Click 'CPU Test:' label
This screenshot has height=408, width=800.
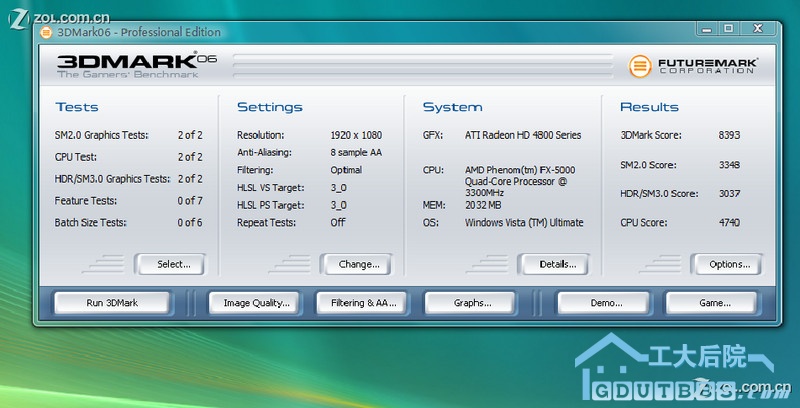(x=76, y=157)
